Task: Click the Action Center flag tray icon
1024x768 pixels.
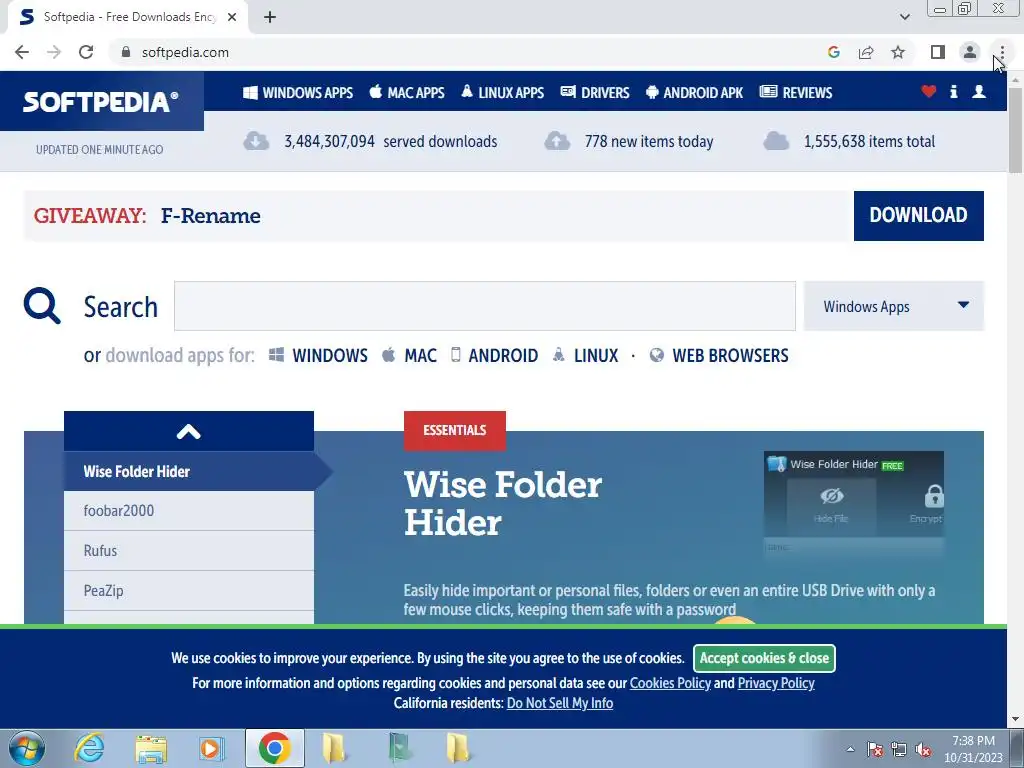Action: click(x=875, y=750)
